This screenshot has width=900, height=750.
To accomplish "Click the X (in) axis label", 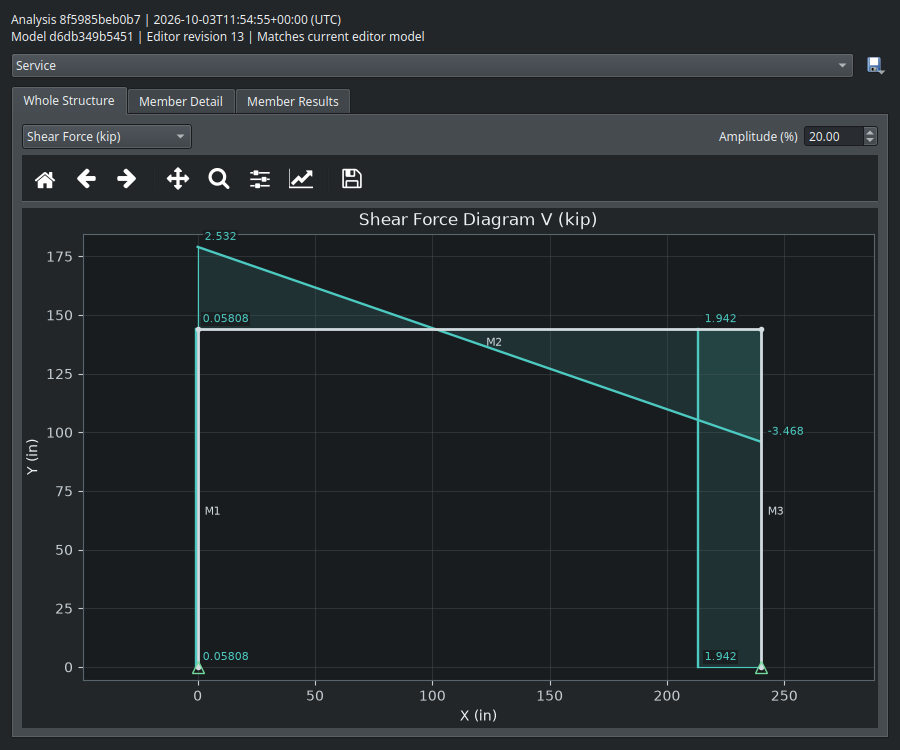I will 478,715.
